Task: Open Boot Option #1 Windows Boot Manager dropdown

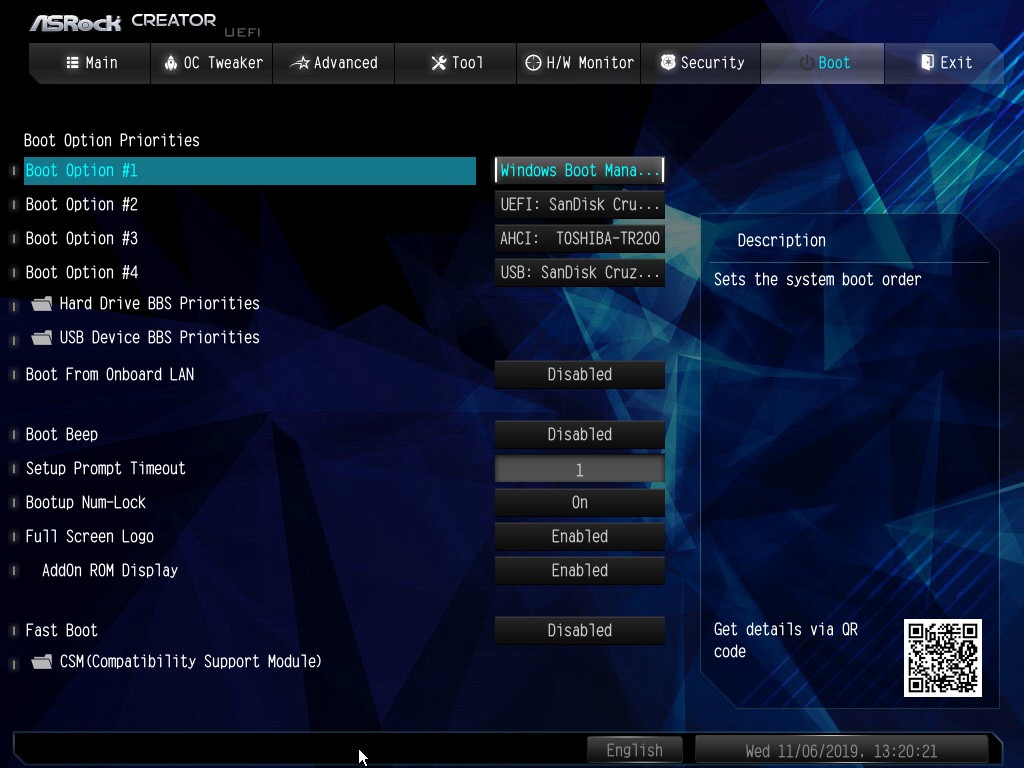Action: [x=579, y=171]
